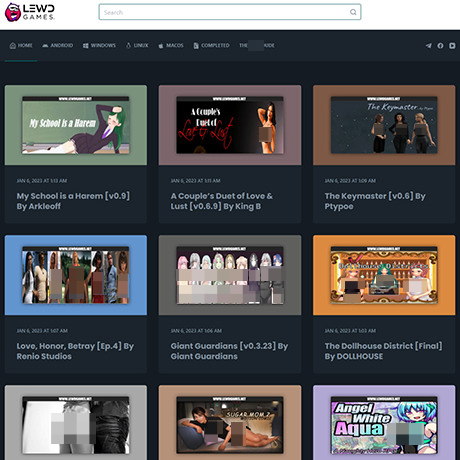Open A Couple's Duet of Love & Lust link
460x460 pixels.
coord(222,201)
